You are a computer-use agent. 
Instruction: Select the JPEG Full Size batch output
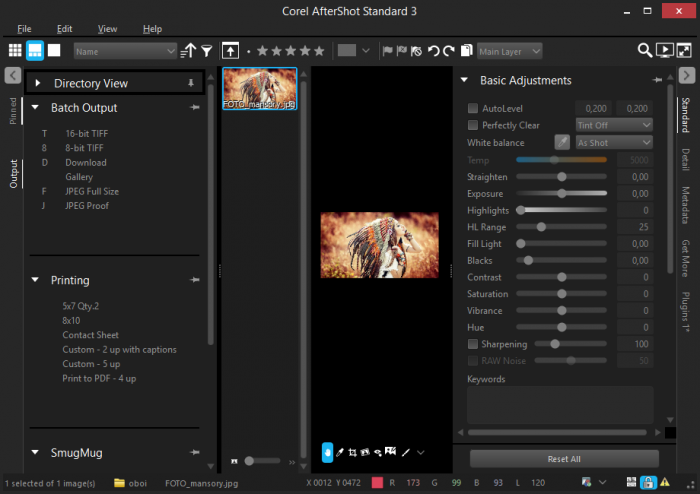tap(92, 190)
